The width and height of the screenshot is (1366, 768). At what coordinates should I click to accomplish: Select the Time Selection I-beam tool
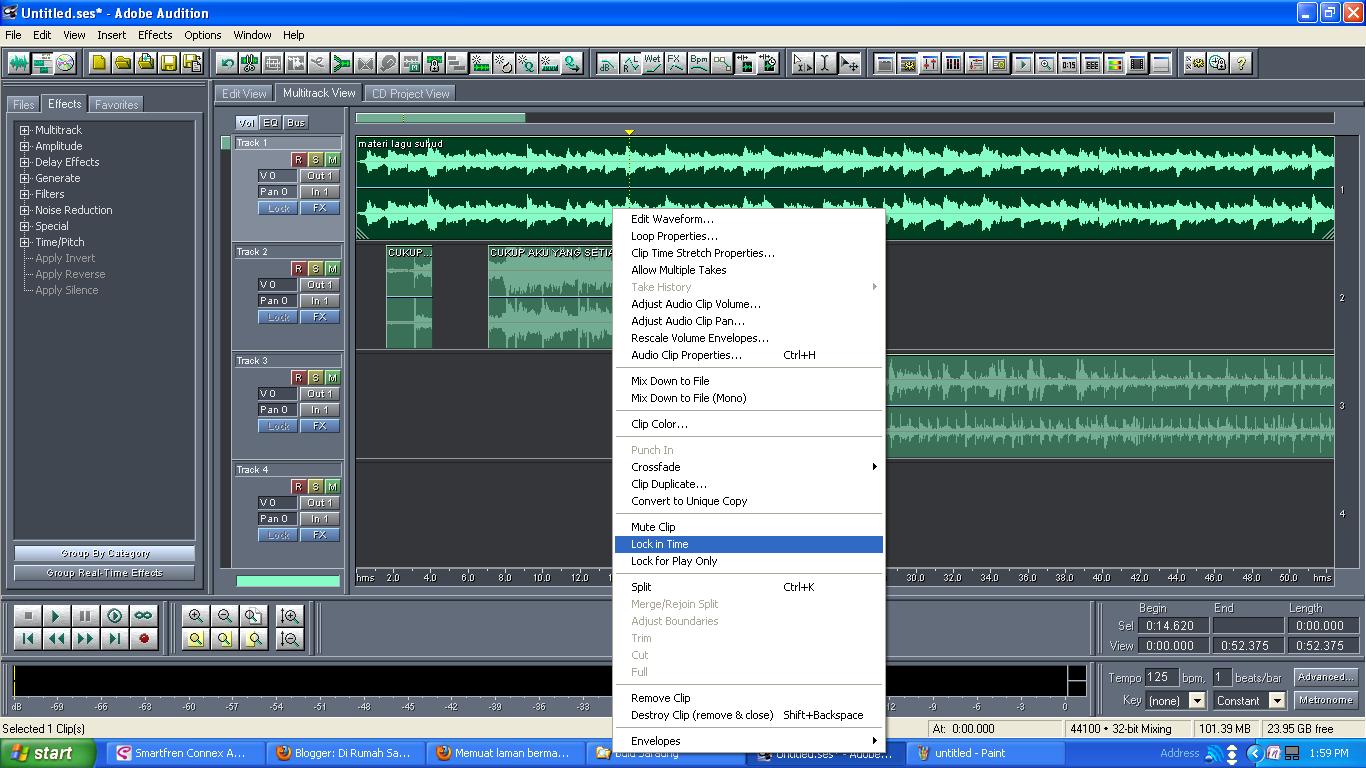[825, 63]
